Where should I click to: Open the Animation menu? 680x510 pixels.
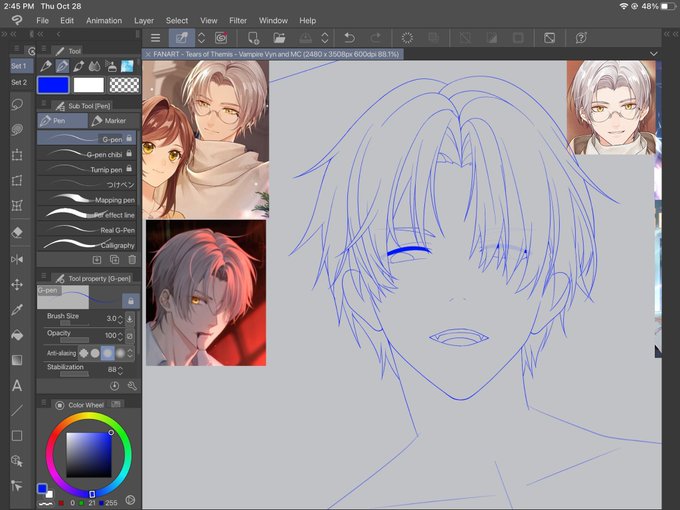[104, 20]
